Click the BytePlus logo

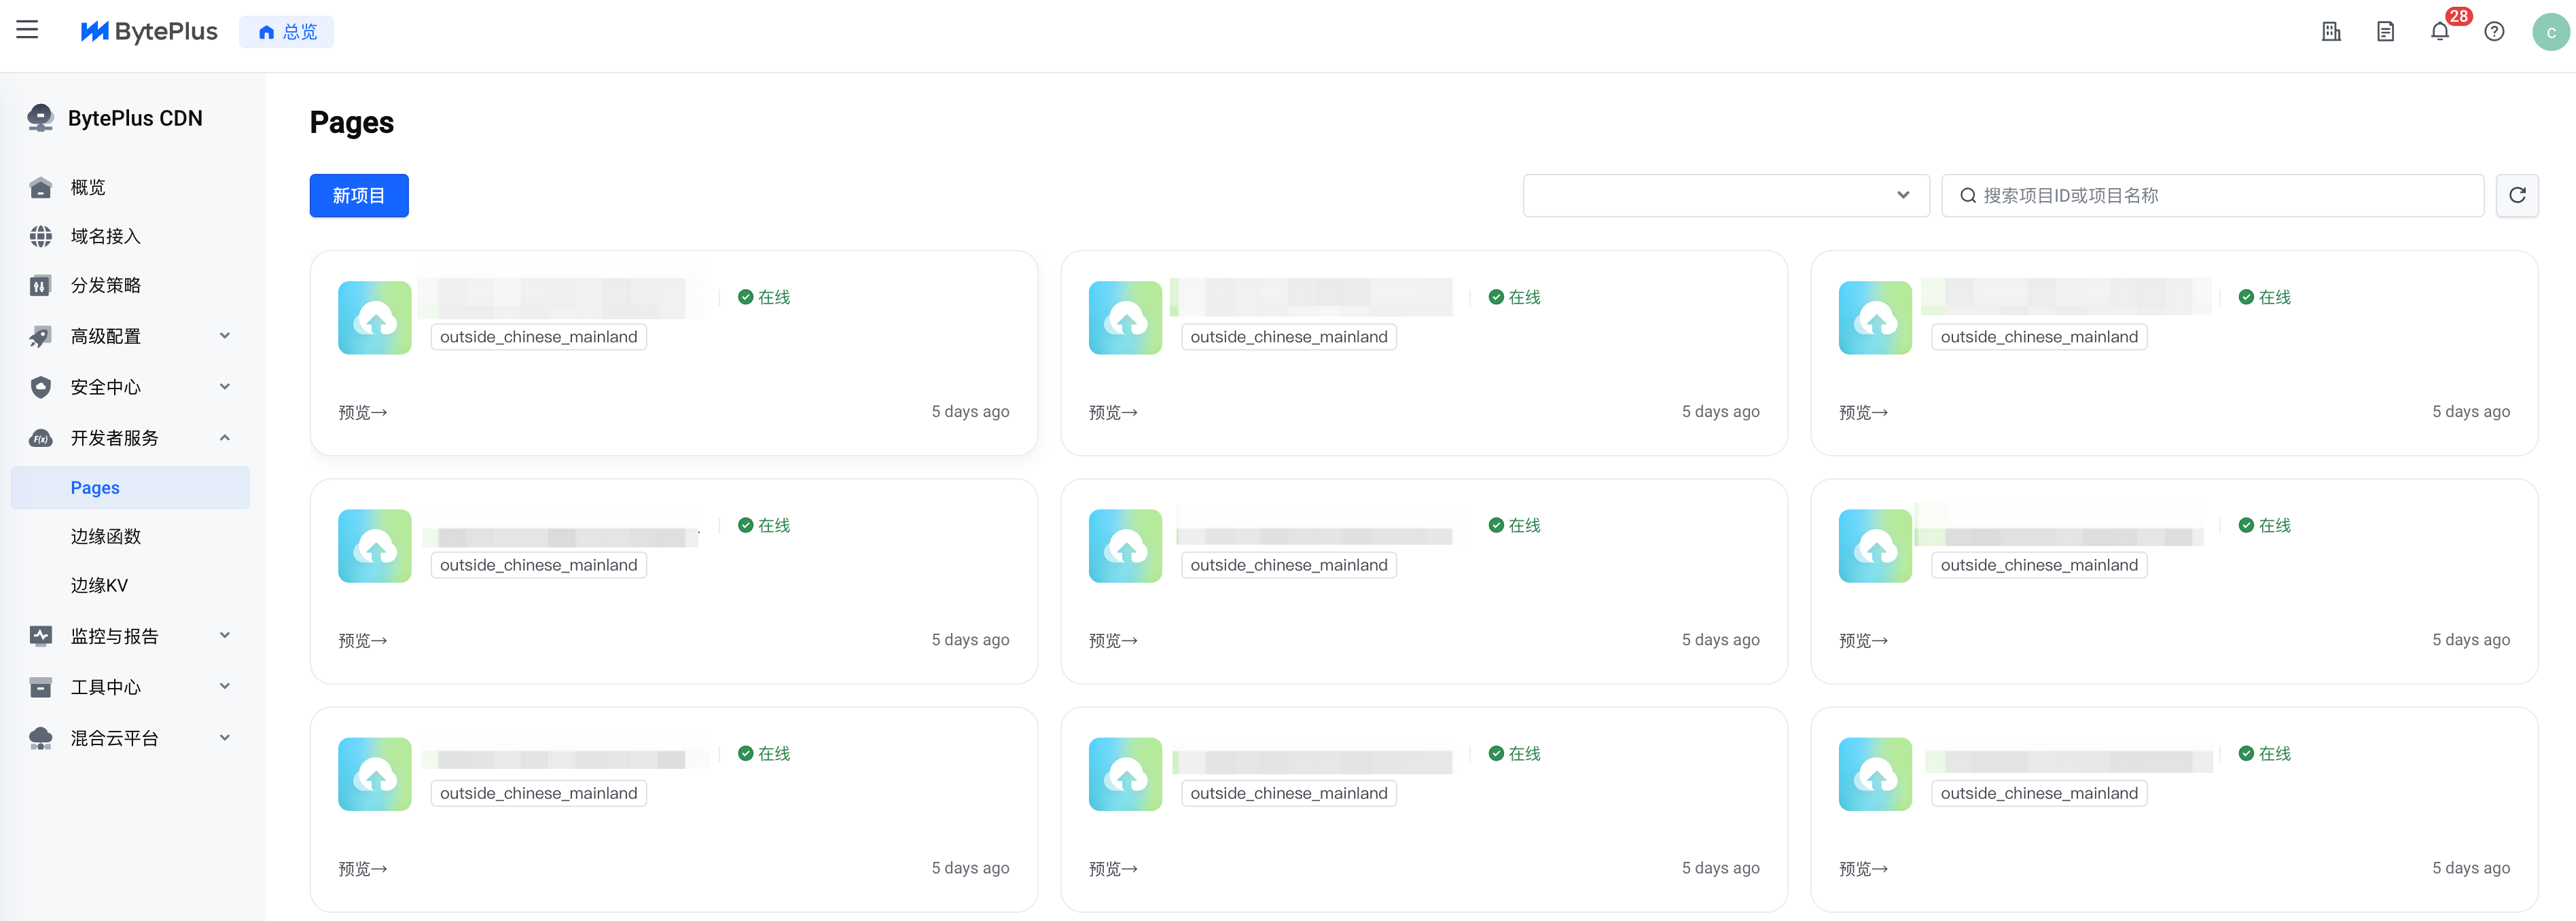(149, 32)
